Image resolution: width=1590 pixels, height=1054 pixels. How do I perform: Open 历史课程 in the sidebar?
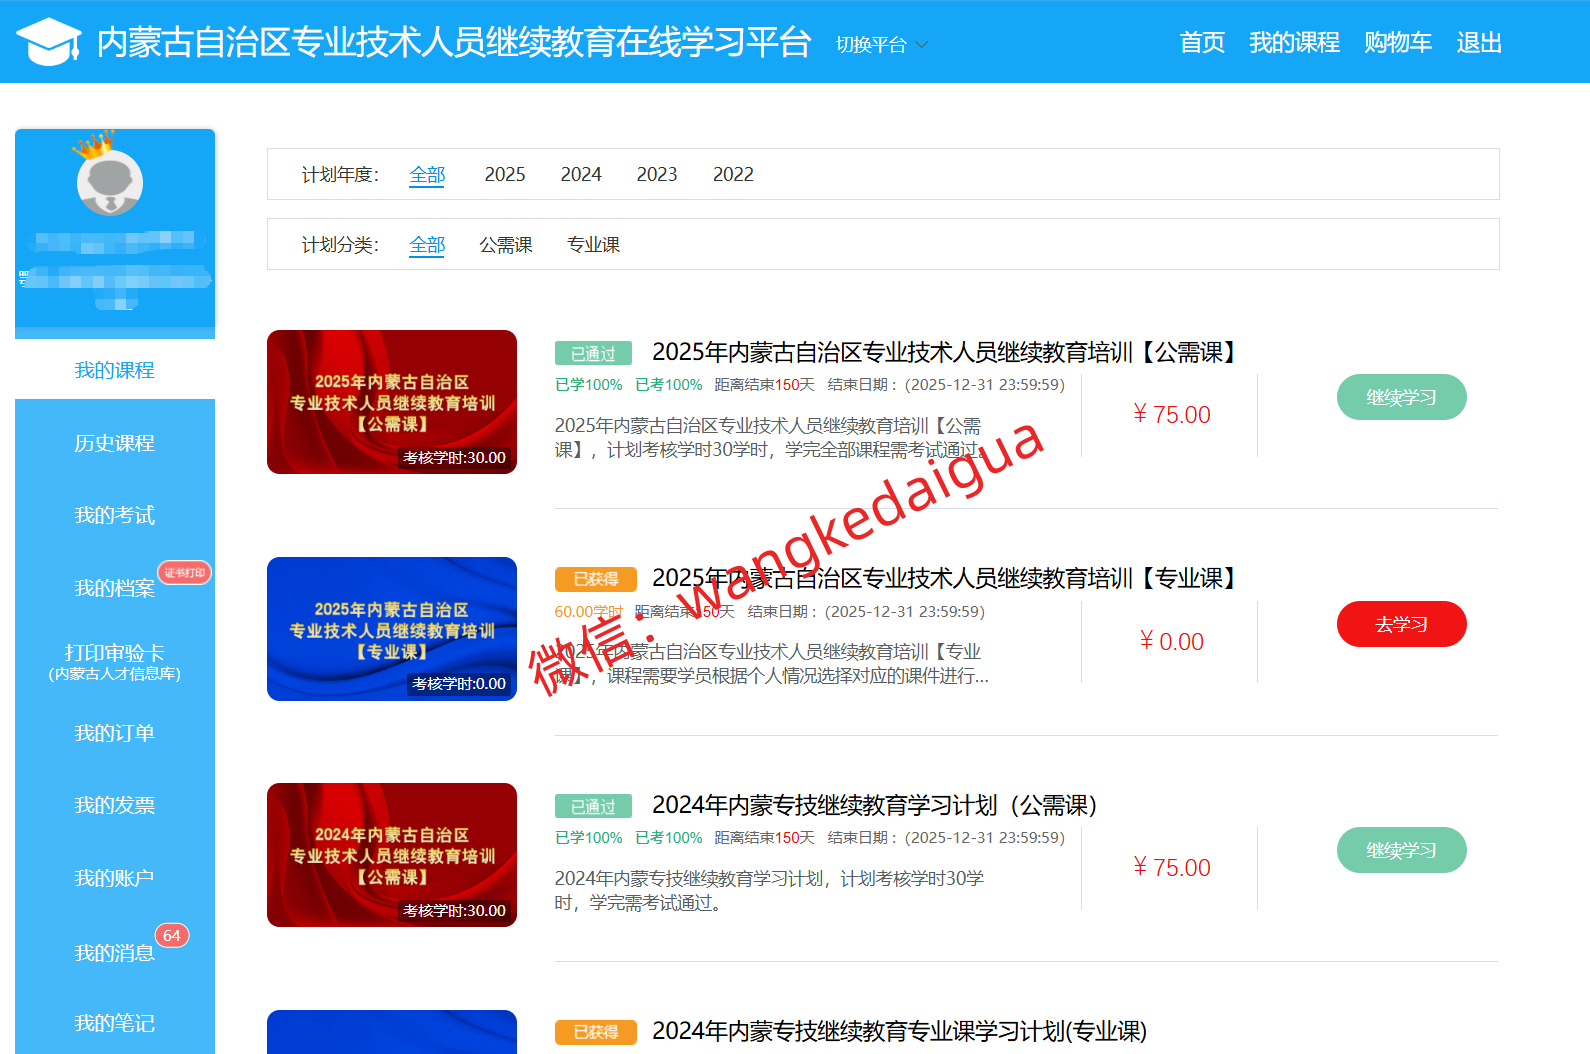(115, 443)
